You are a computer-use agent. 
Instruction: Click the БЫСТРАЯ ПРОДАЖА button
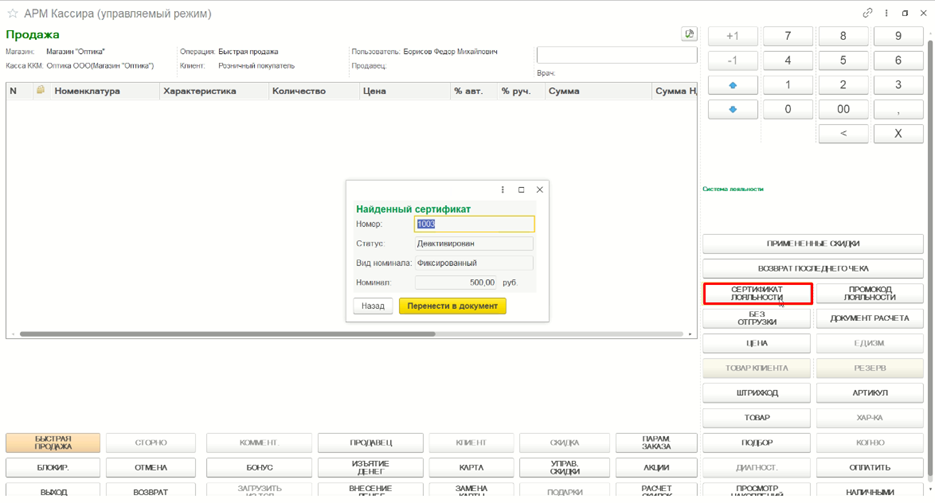coord(53,443)
